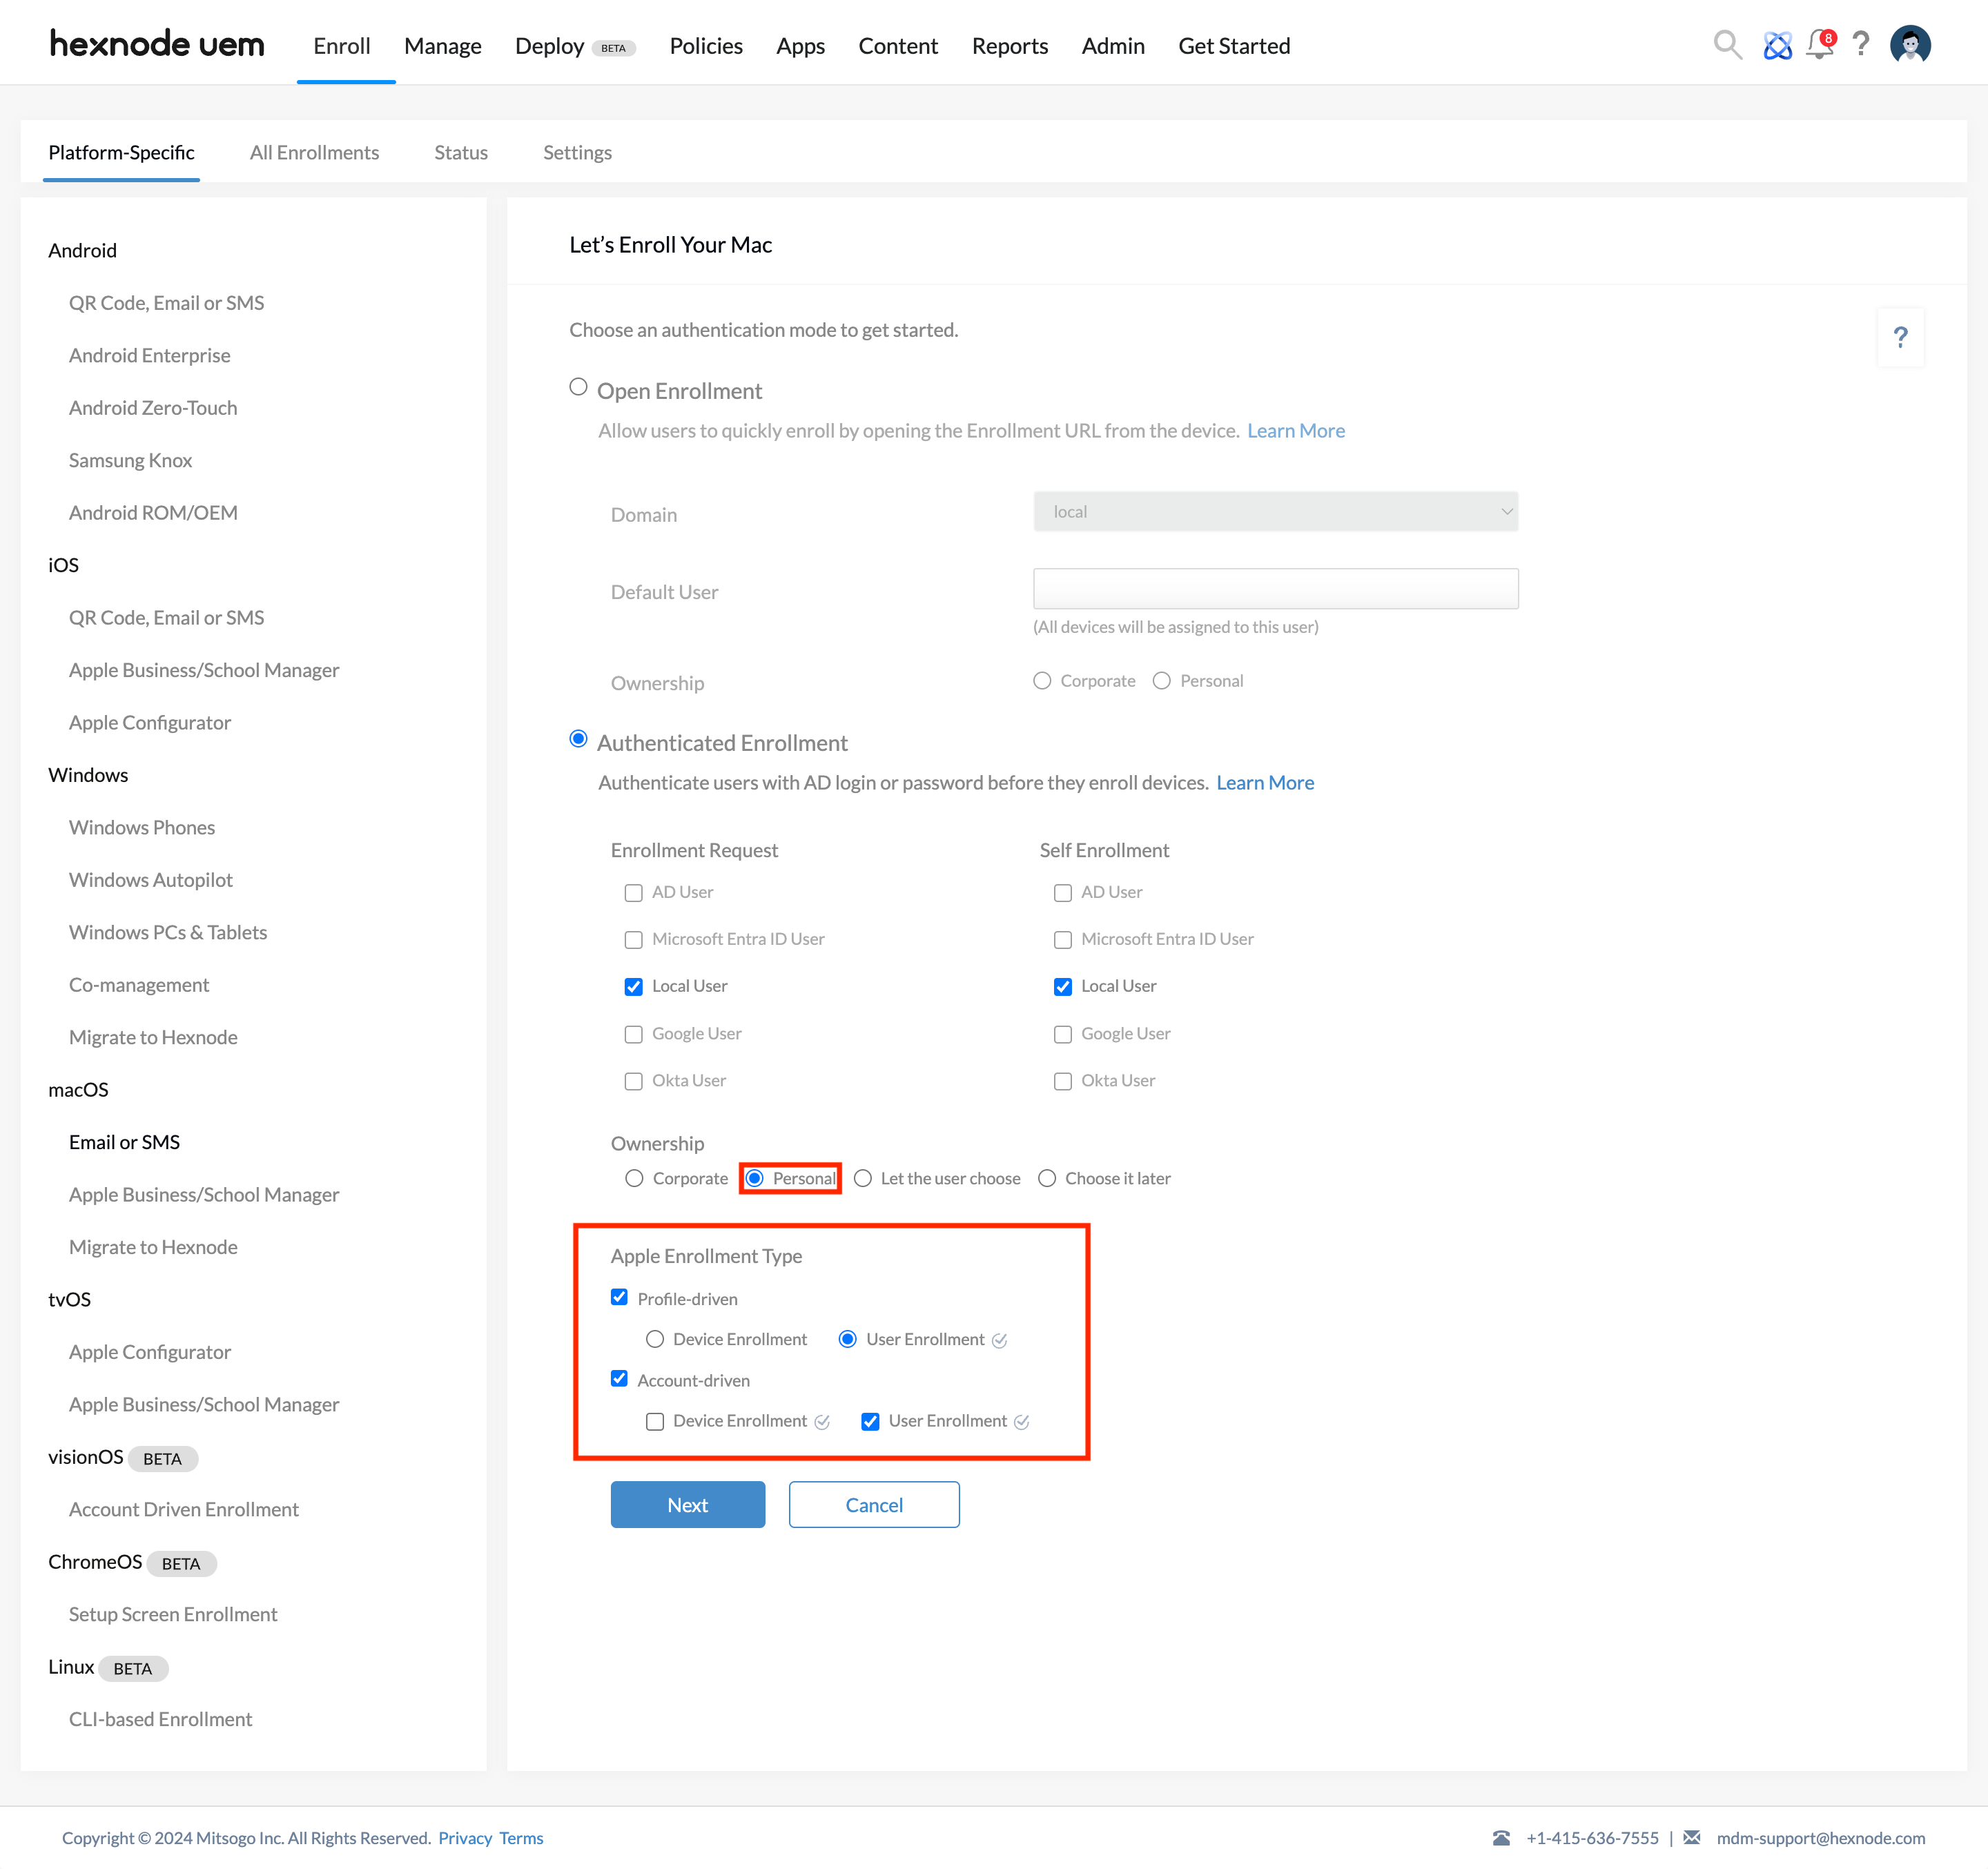1988x1869 pixels.
Task: Select Authenticated Enrollment radio button
Action: click(x=578, y=739)
